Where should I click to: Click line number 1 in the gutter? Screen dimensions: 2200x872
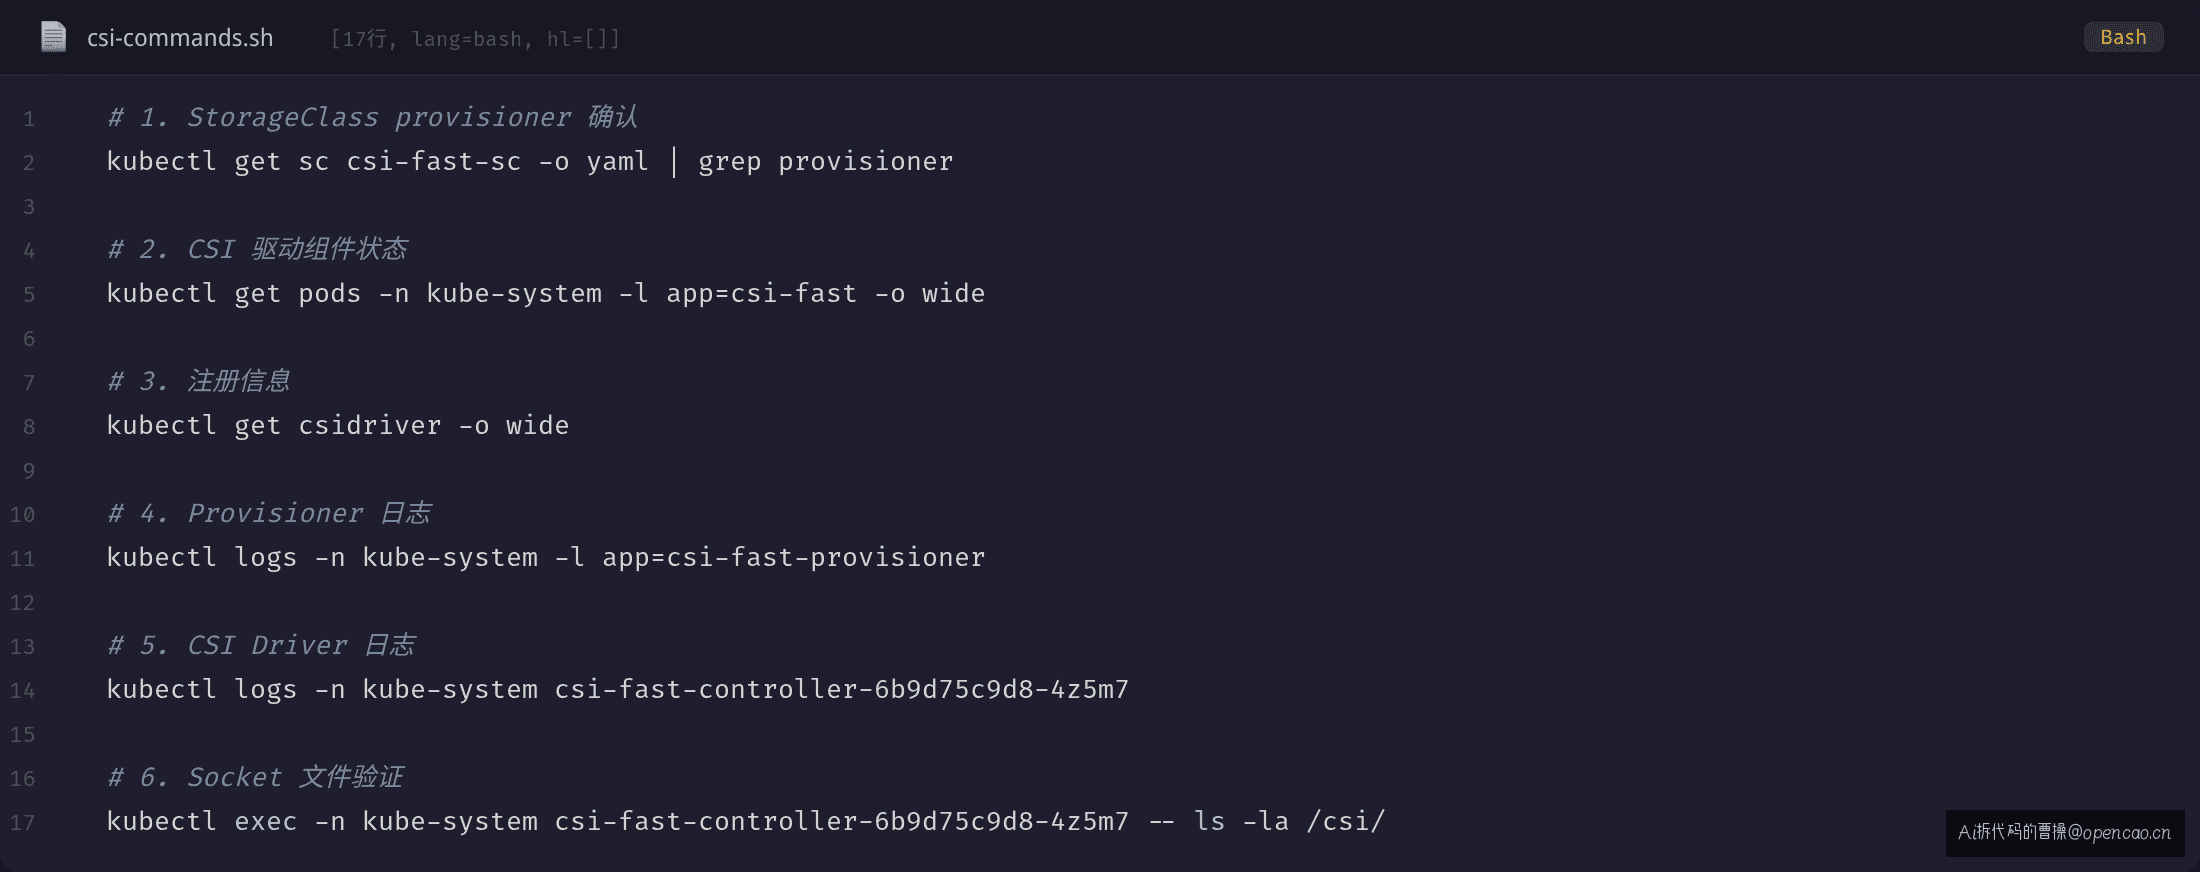pos(29,119)
